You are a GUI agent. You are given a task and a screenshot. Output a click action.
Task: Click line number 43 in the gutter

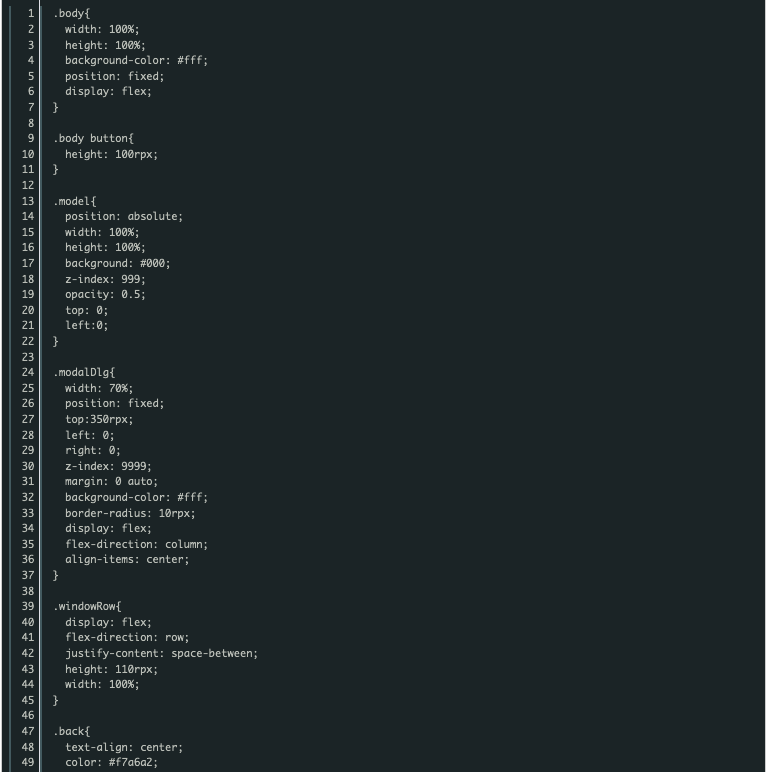[28, 669]
